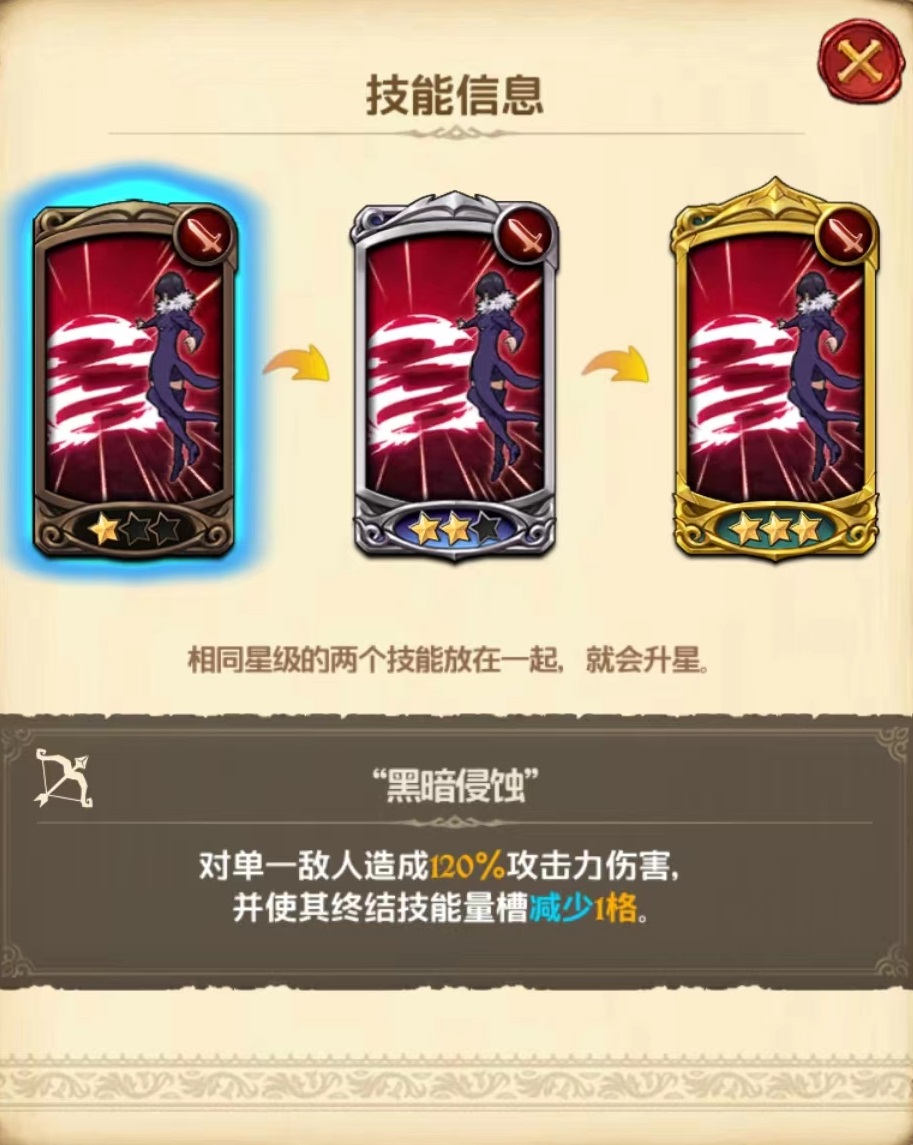Click sword icon on bronze card
This screenshot has width=913, height=1145.
(x=206, y=235)
